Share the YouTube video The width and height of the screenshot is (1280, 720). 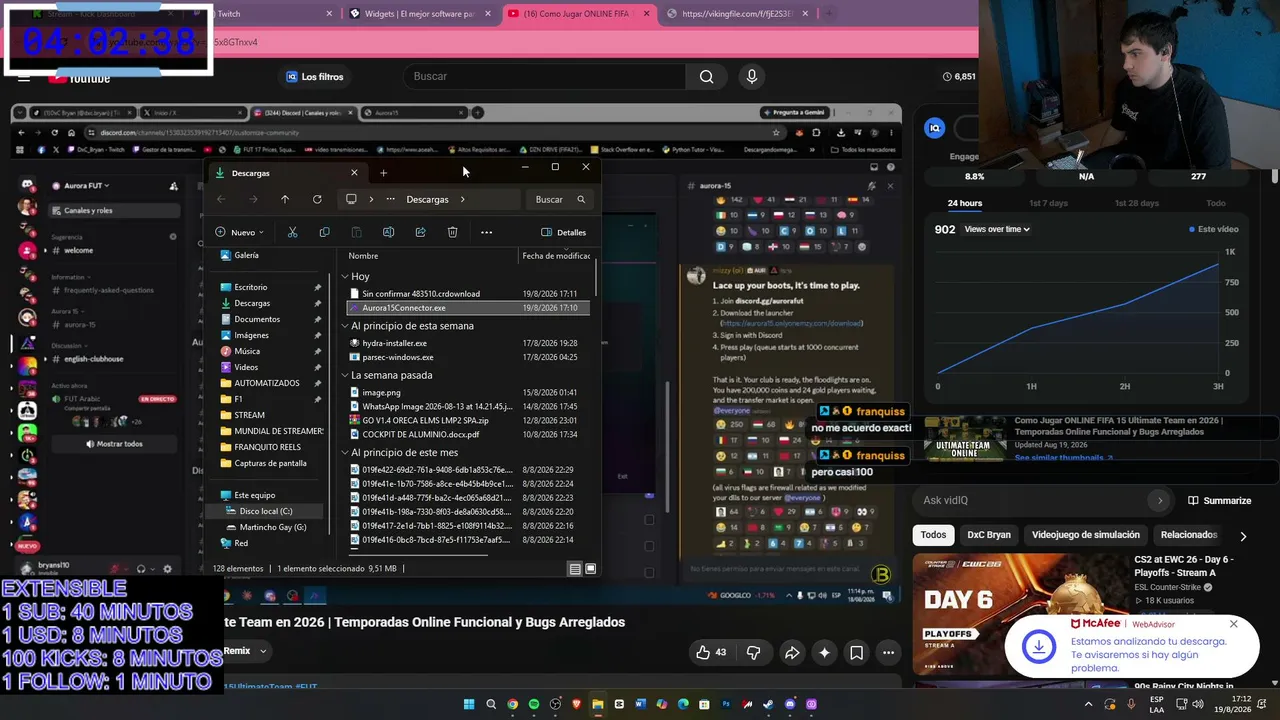tap(792, 653)
